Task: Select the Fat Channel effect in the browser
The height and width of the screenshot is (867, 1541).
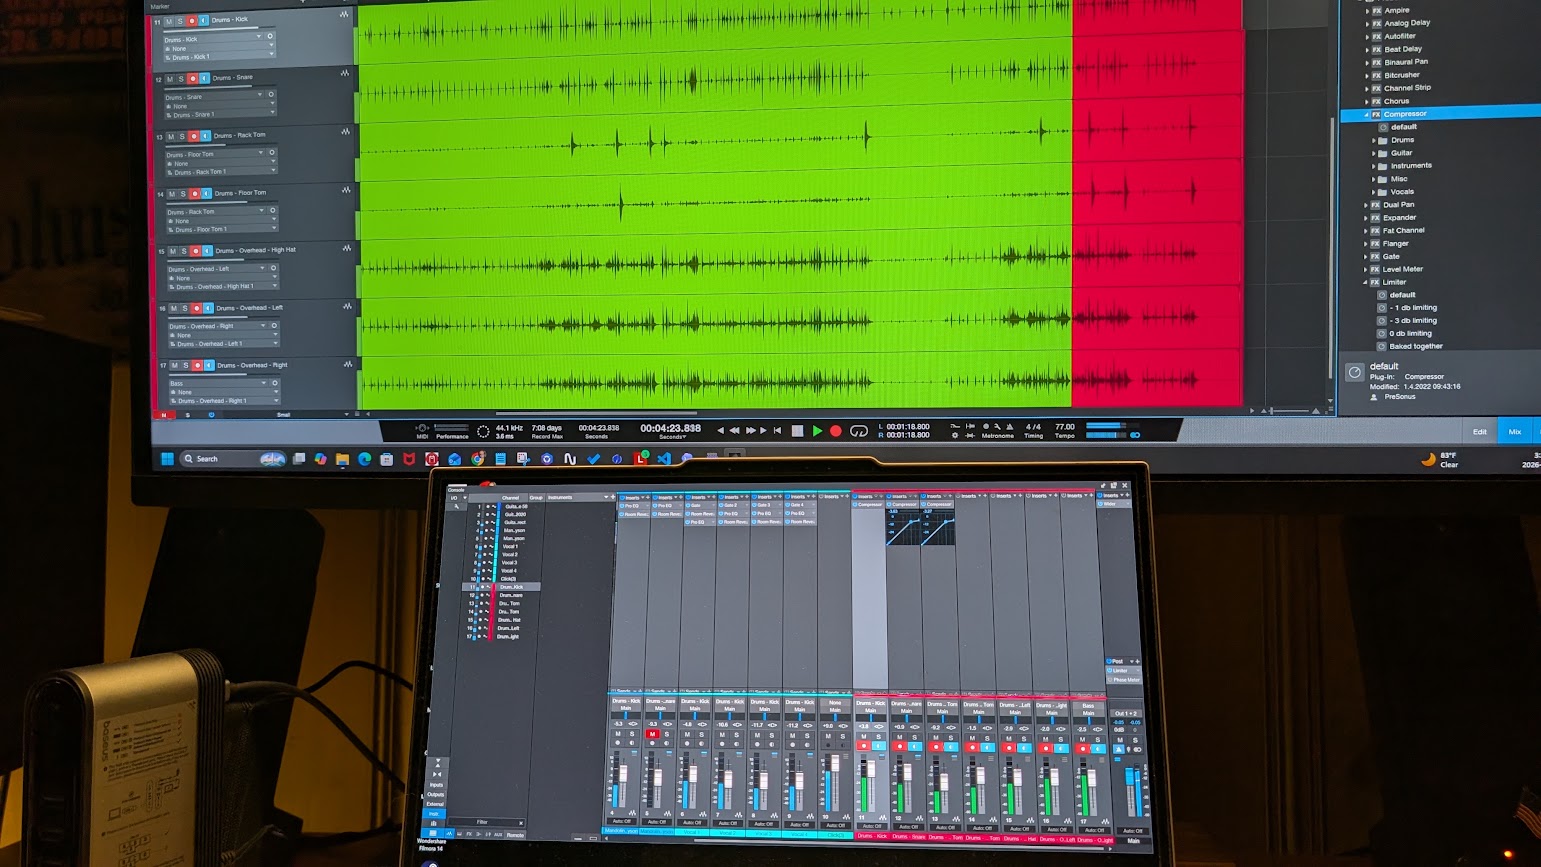Action: tap(1403, 230)
